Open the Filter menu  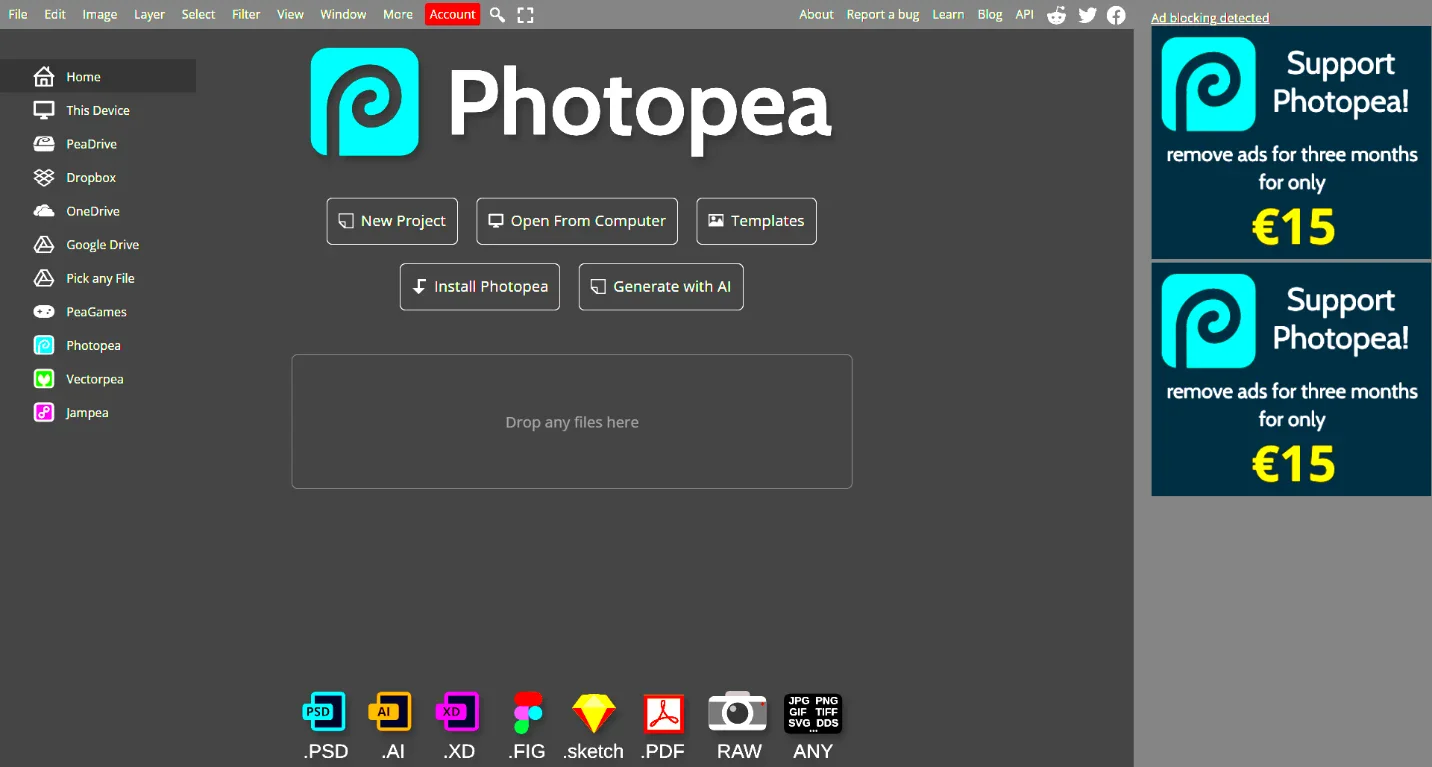click(x=246, y=15)
